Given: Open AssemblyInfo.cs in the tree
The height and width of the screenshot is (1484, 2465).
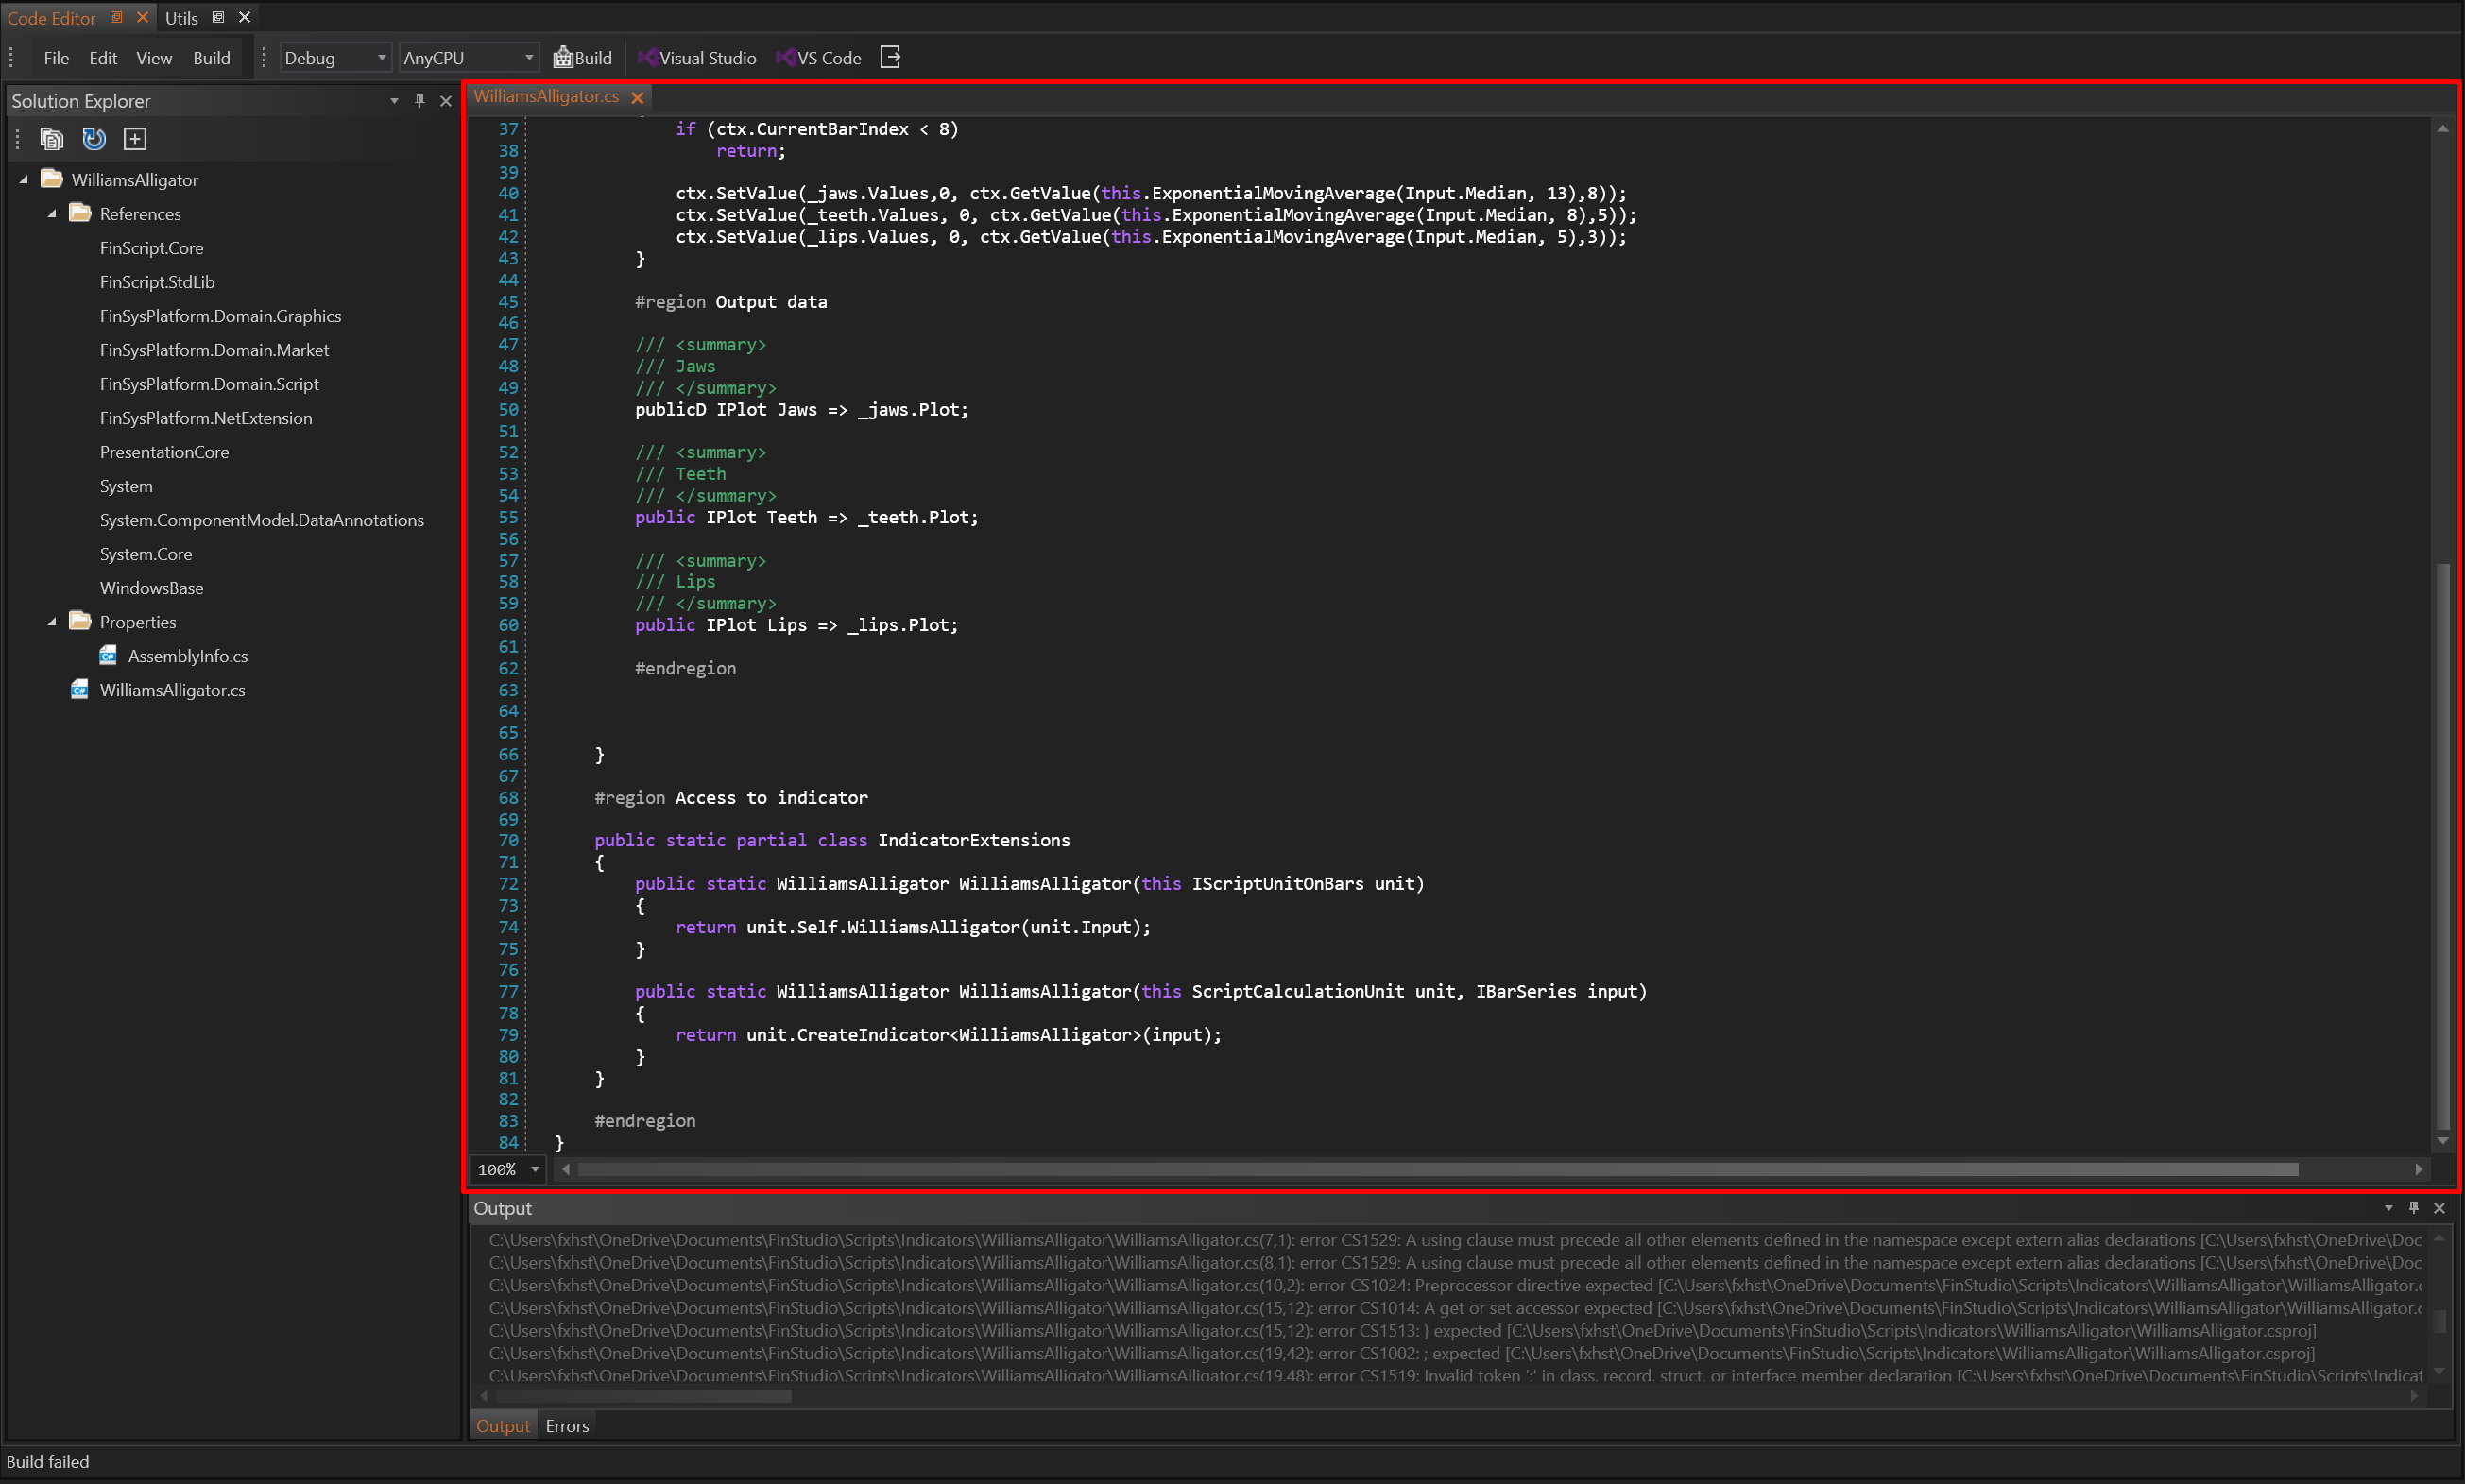Looking at the screenshot, I should click(187, 656).
